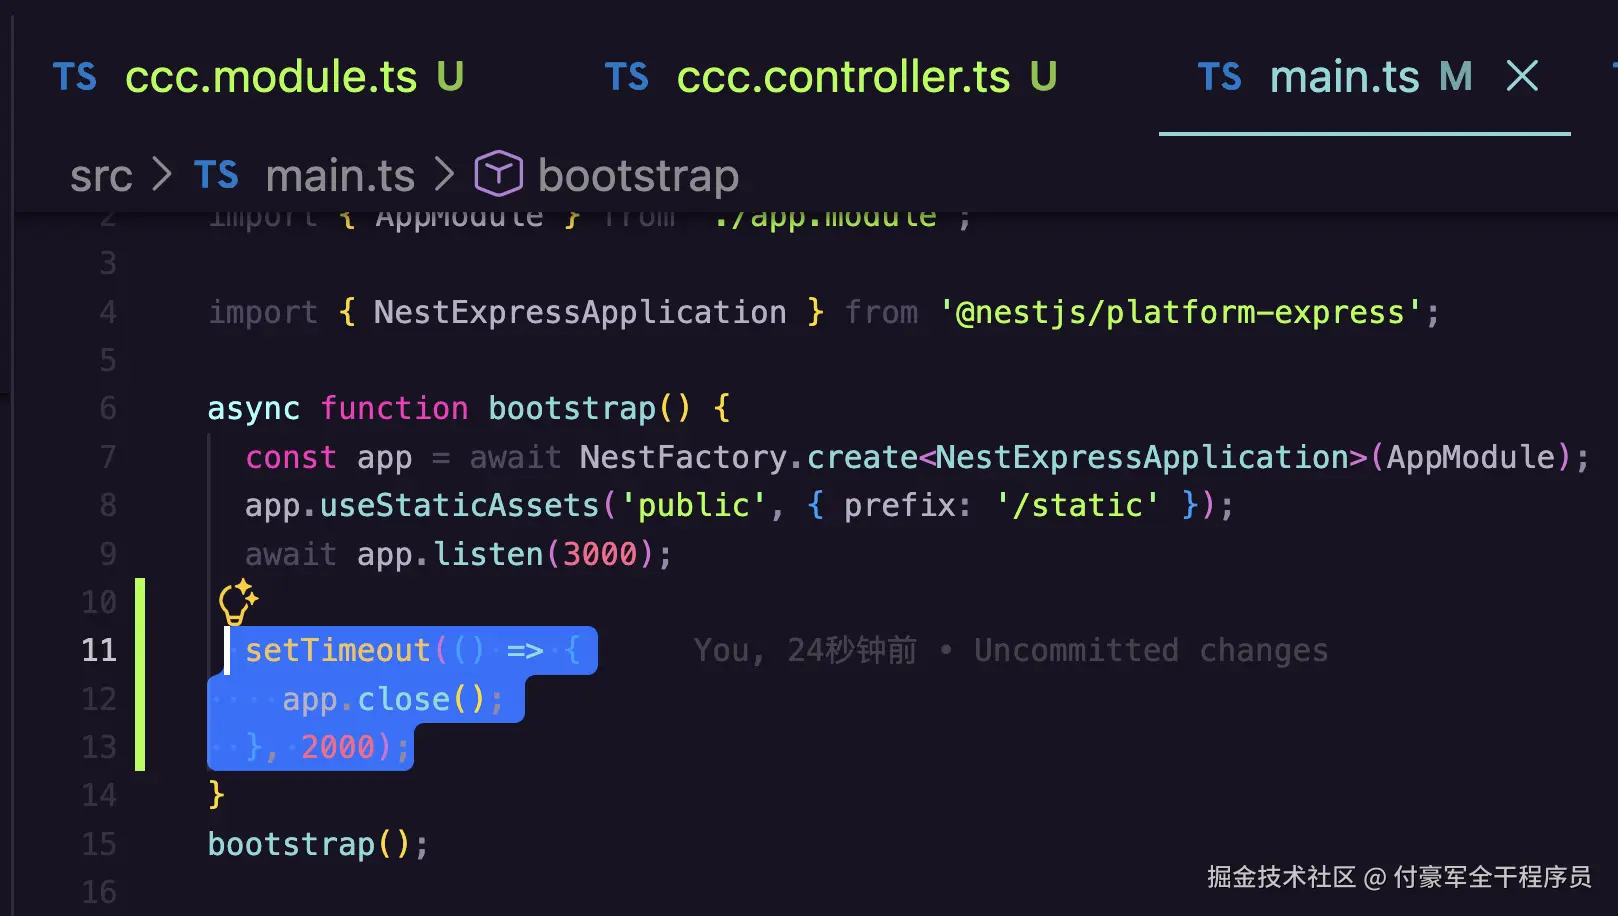Click the 2000 delay value
The image size is (1618, 916).
[x=338, y=747]
